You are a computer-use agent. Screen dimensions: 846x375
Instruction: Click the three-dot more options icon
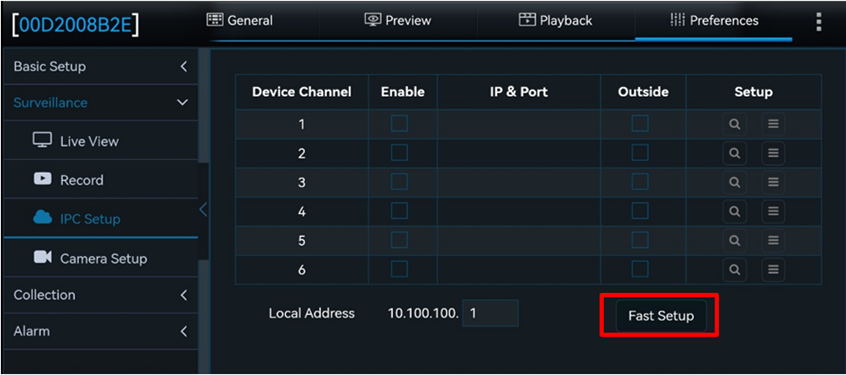coord(818,21)
